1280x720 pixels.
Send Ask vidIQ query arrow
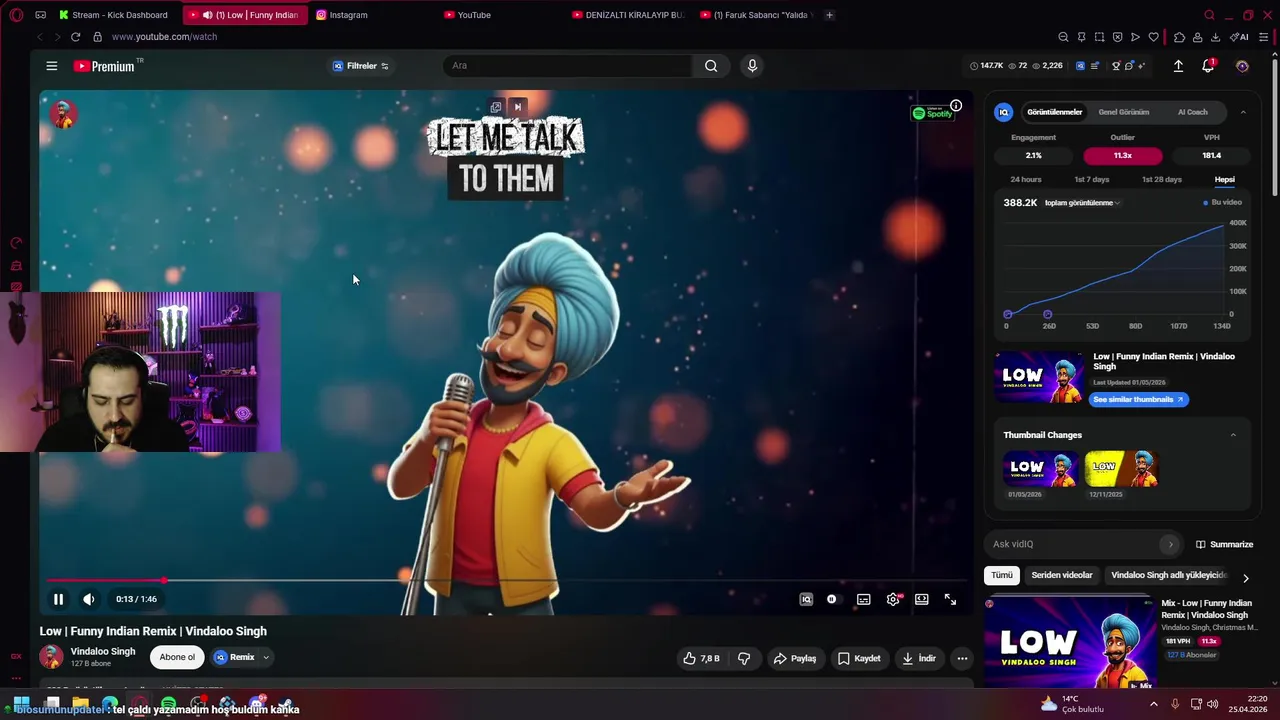click(x=1170, y=544)
